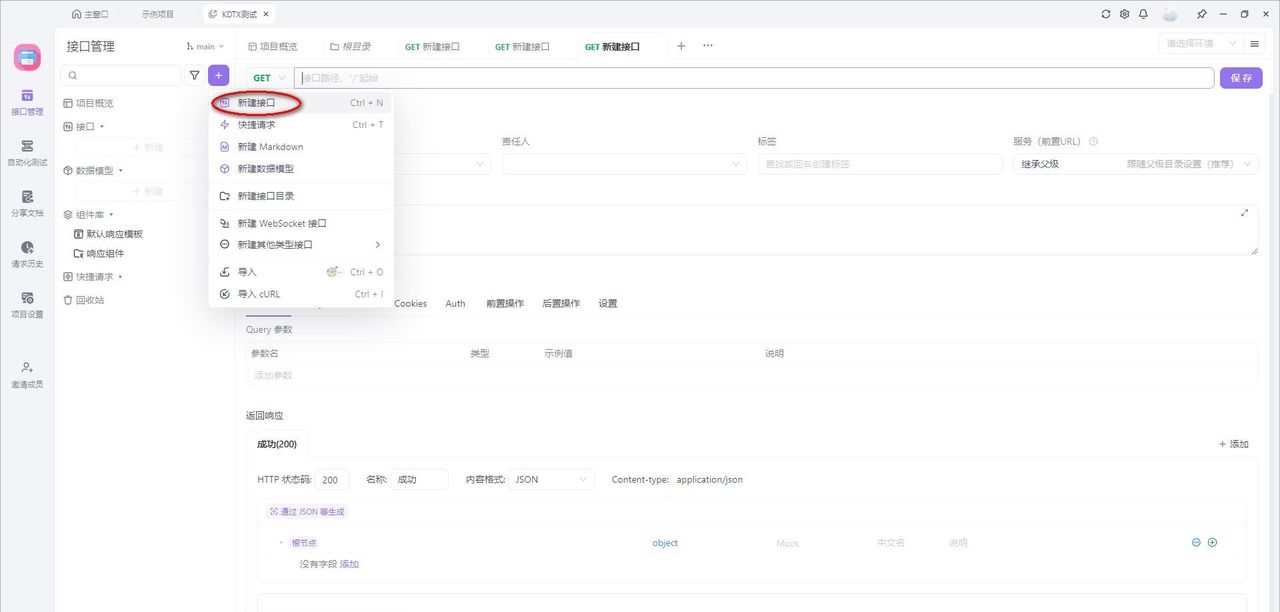
Task: Open the 自动化测试 panel in left rail
Action: 26,152
